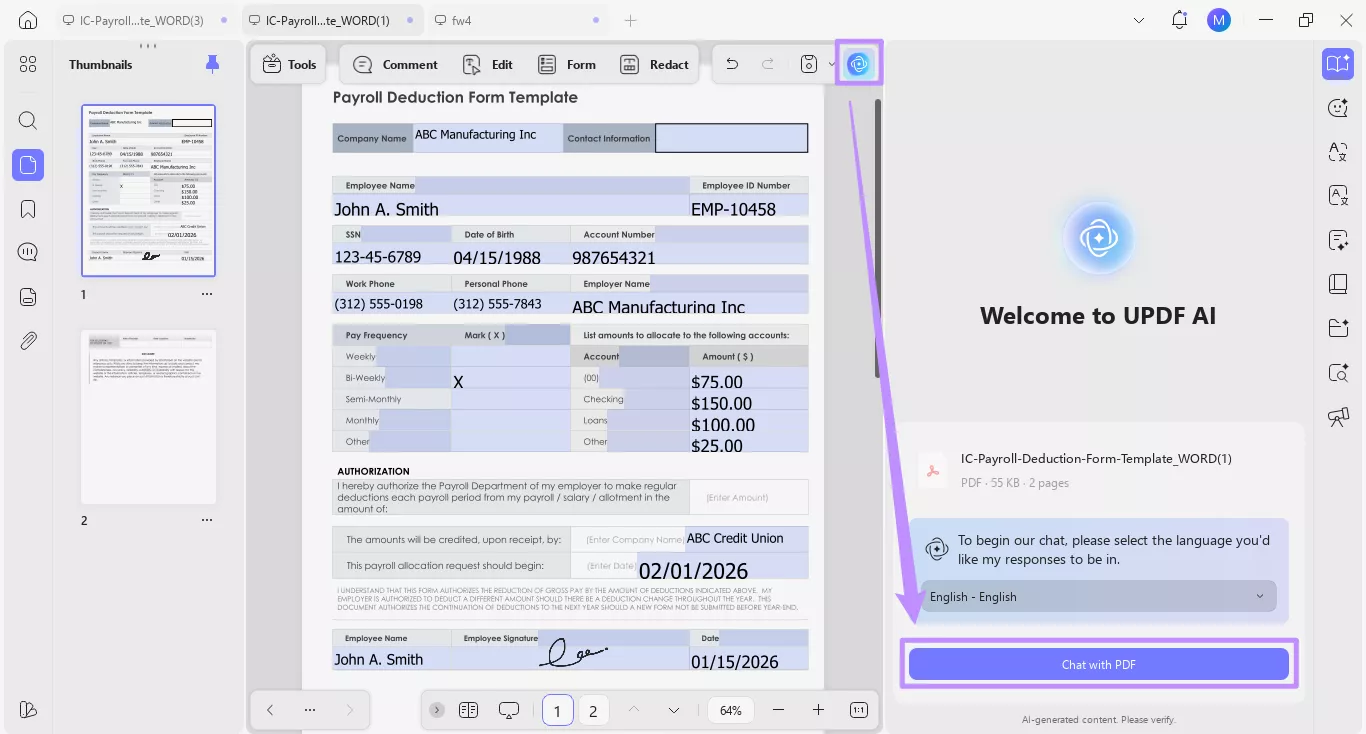This screenshot has height=734, width=1366.
Task: Open the English - English language dropdown
Action: point(1098,597)
